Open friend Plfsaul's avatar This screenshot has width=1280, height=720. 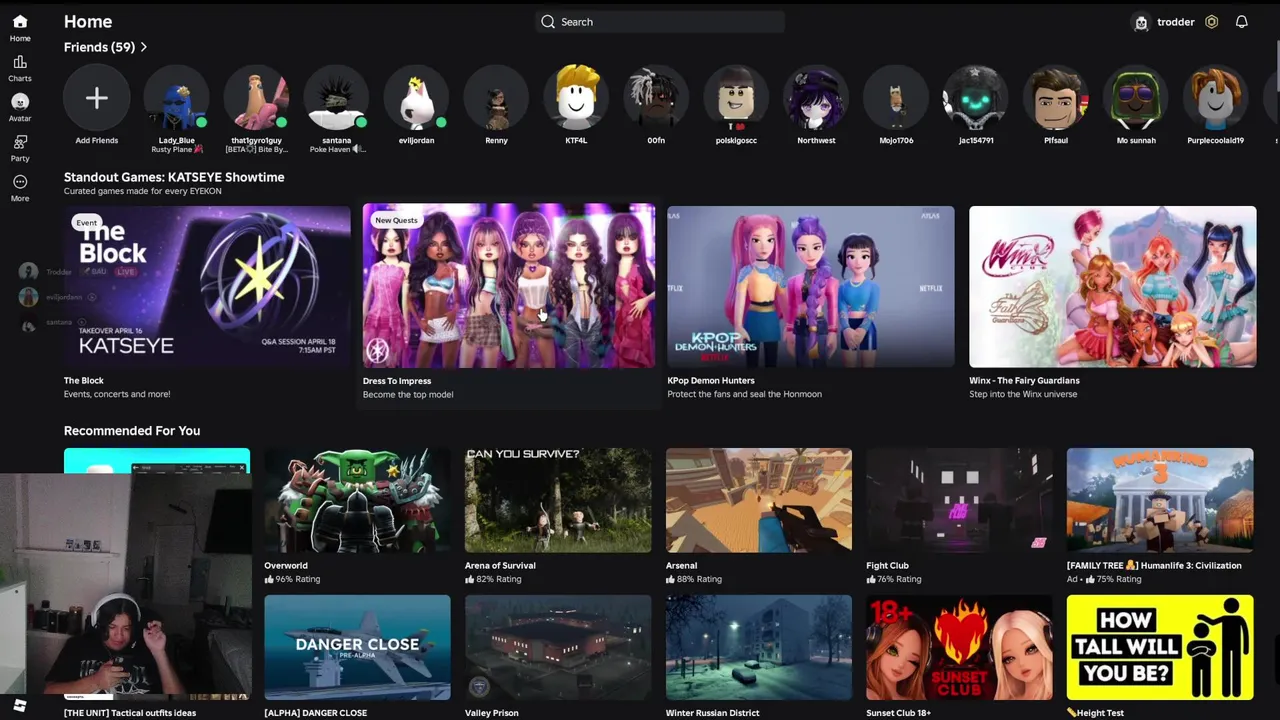click(1056, 98)
